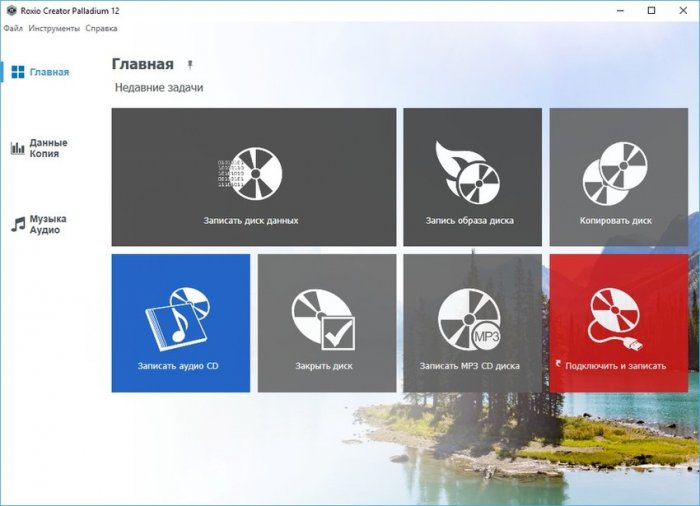This screenshot has width=700, height=506.
Task: Select the Музыка Аудио sidebar tab
Action: (39, 224)
